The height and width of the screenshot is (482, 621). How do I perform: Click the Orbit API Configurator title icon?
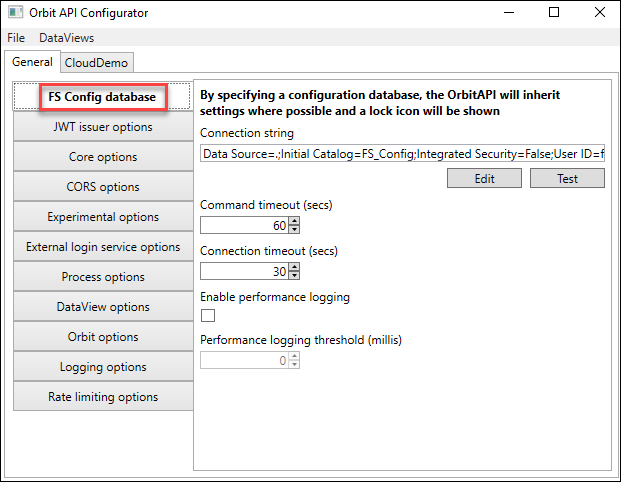coord(15,12)
